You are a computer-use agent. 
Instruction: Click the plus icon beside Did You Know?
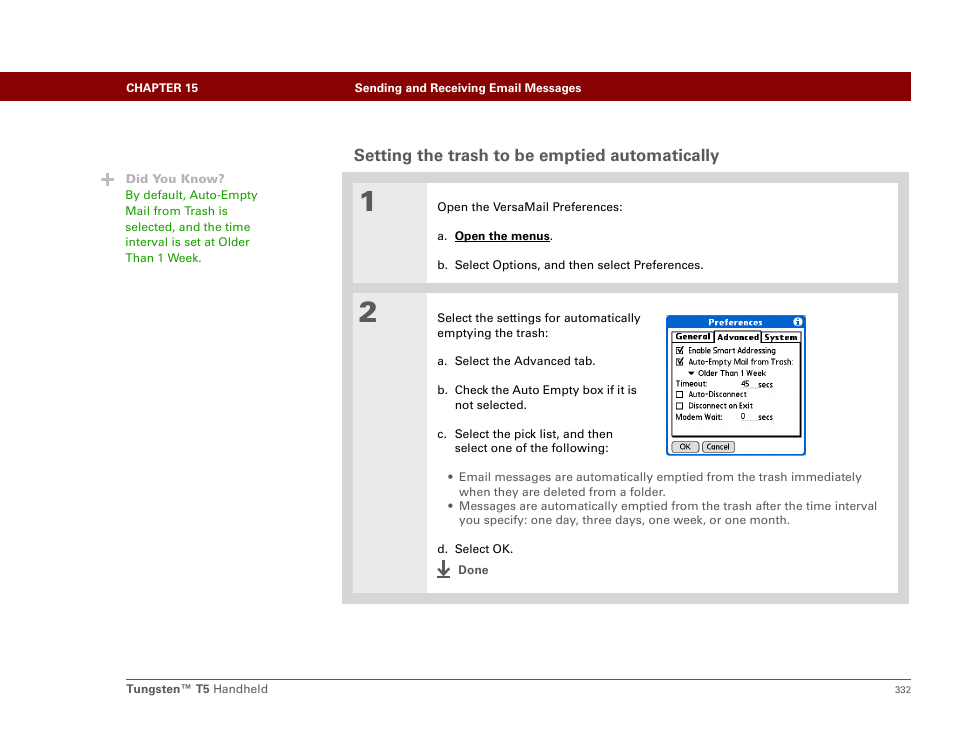tap(108, 179)
